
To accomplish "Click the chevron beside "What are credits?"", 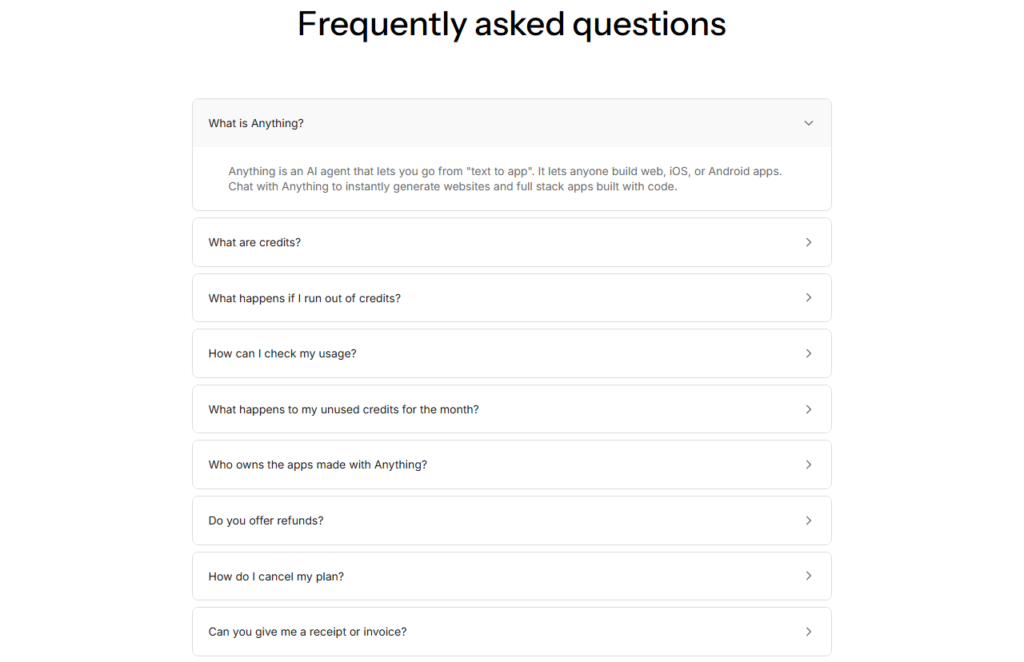I will tap(809, 242).
